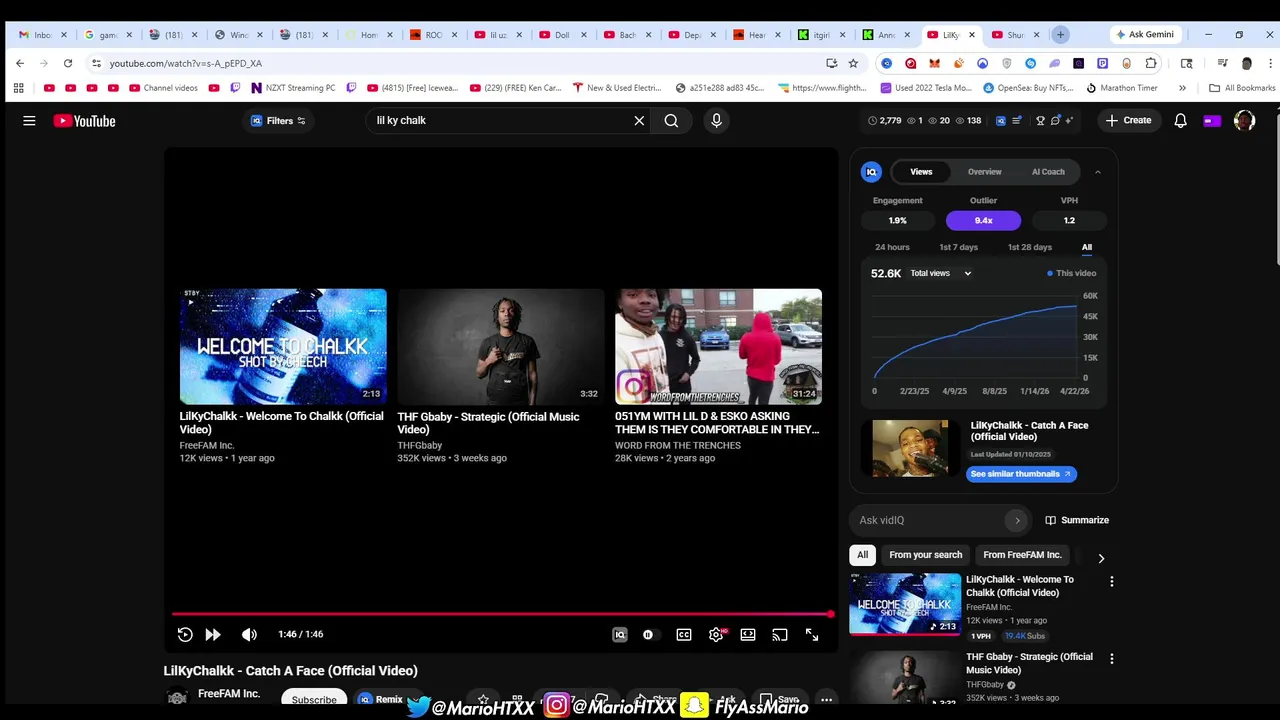
Task: Select From your search chip
Action: pyautogui.click(x=926, y=555)
